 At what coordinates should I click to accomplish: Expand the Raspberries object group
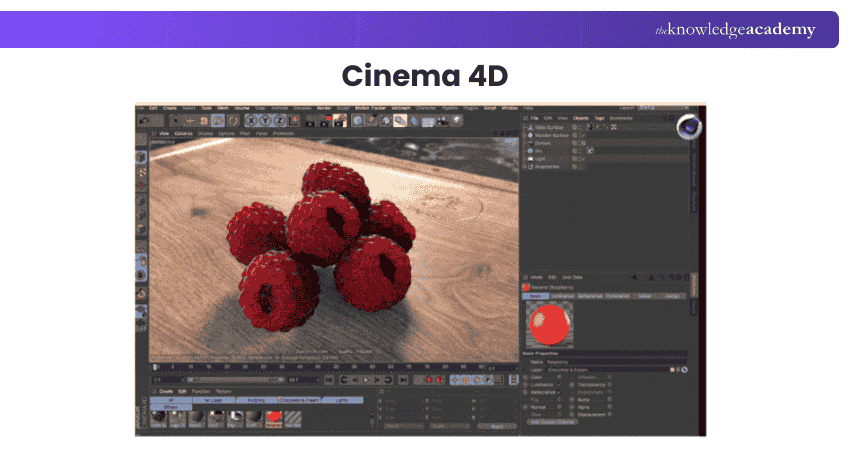(524, 167)
